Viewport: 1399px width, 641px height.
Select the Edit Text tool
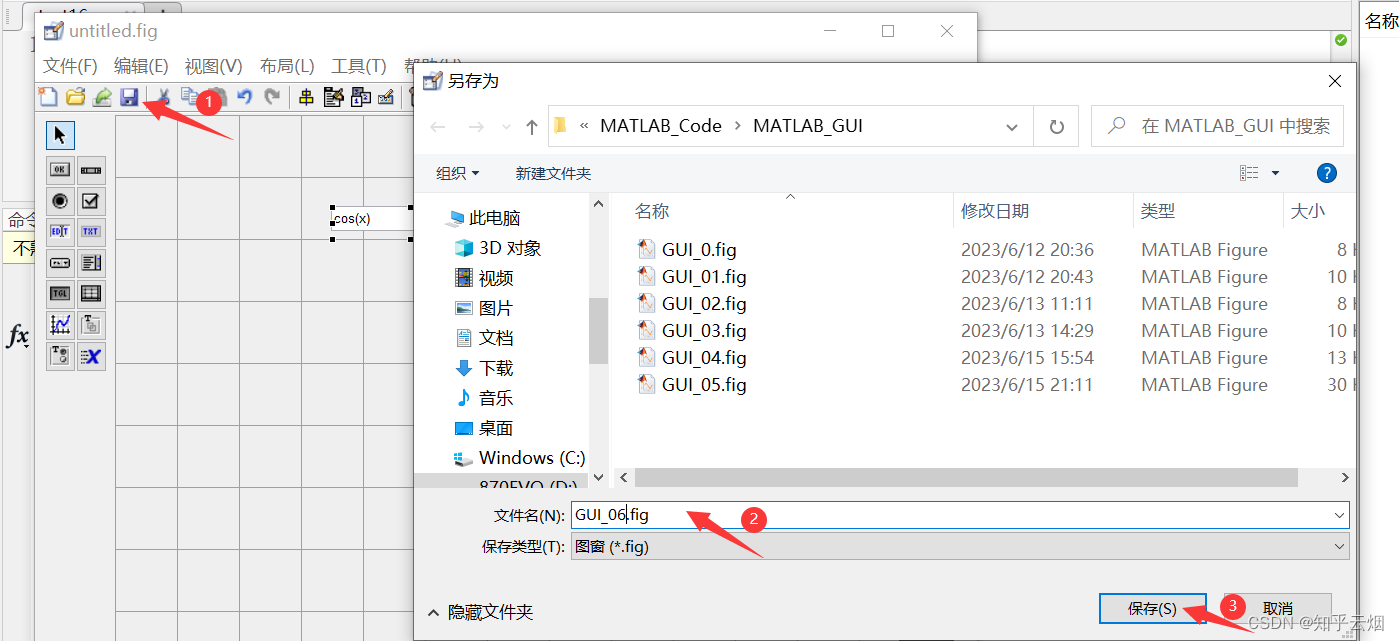pos(59,231)
